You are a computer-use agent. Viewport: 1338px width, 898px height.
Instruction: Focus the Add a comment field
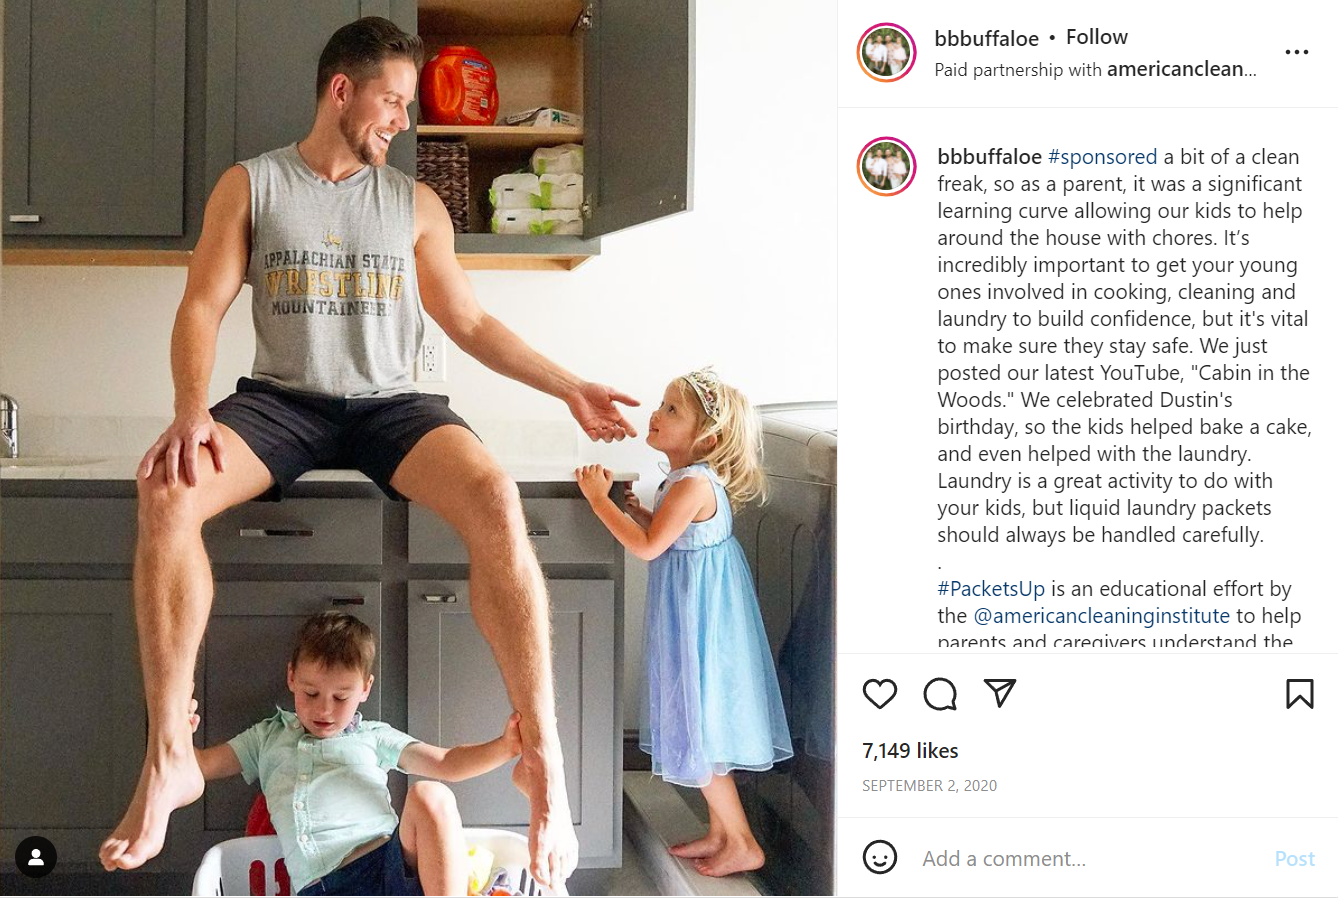click(x=1090, y=858)
